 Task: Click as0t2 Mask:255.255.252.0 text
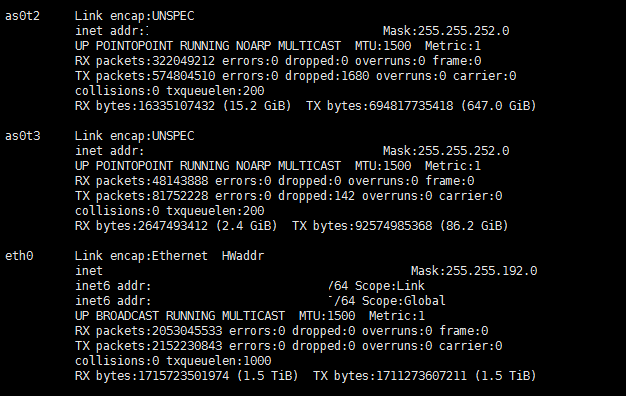pos(446,31)
